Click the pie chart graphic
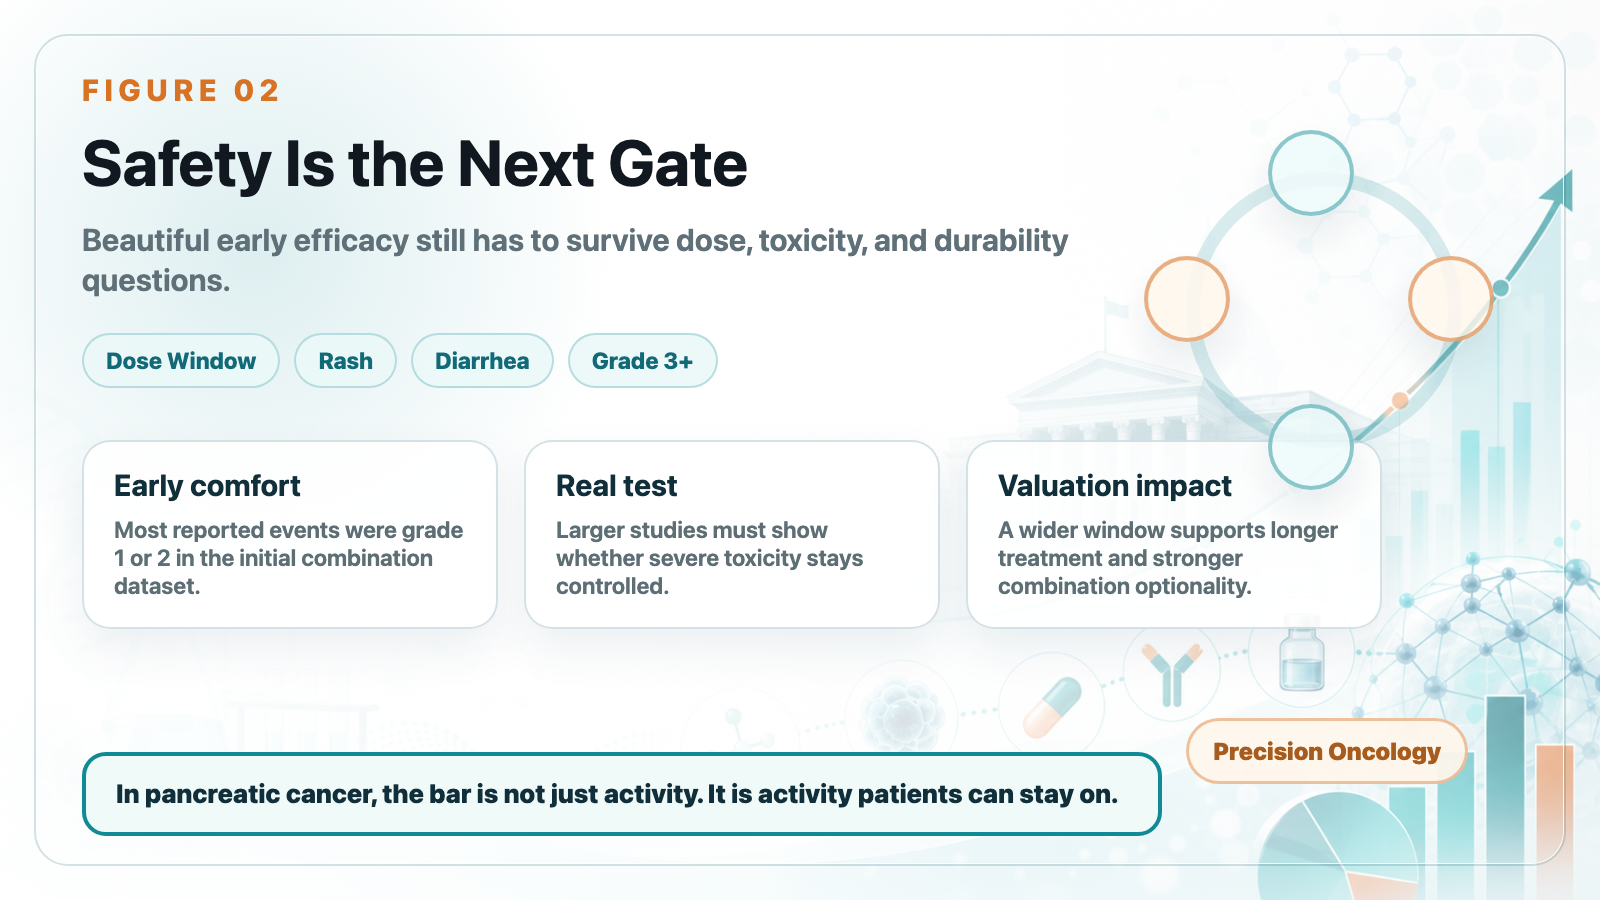The width and height of the screenshot is (1600, 900). [1340, 847]
